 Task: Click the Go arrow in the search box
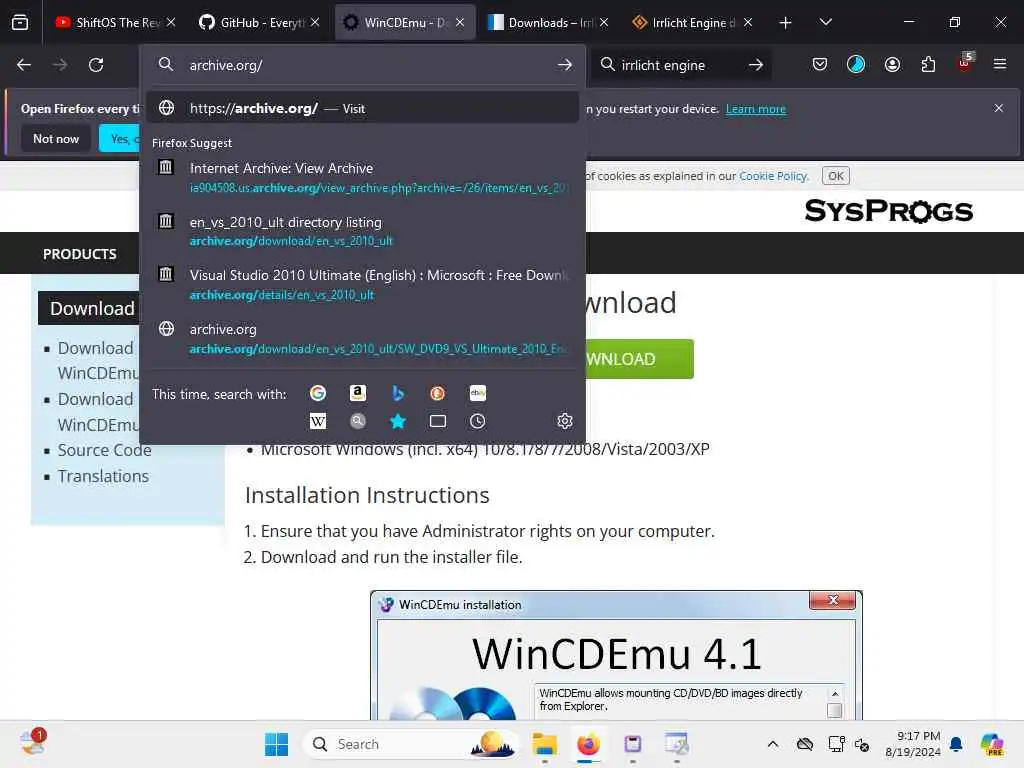point(756,65)
